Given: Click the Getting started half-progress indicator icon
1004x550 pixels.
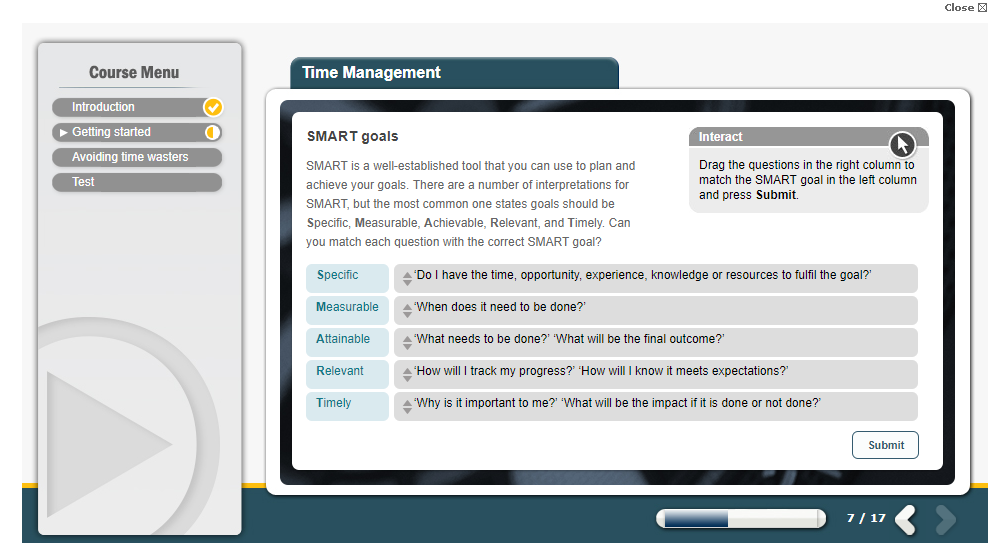Looking at the screenshot, I should (212, 132).
